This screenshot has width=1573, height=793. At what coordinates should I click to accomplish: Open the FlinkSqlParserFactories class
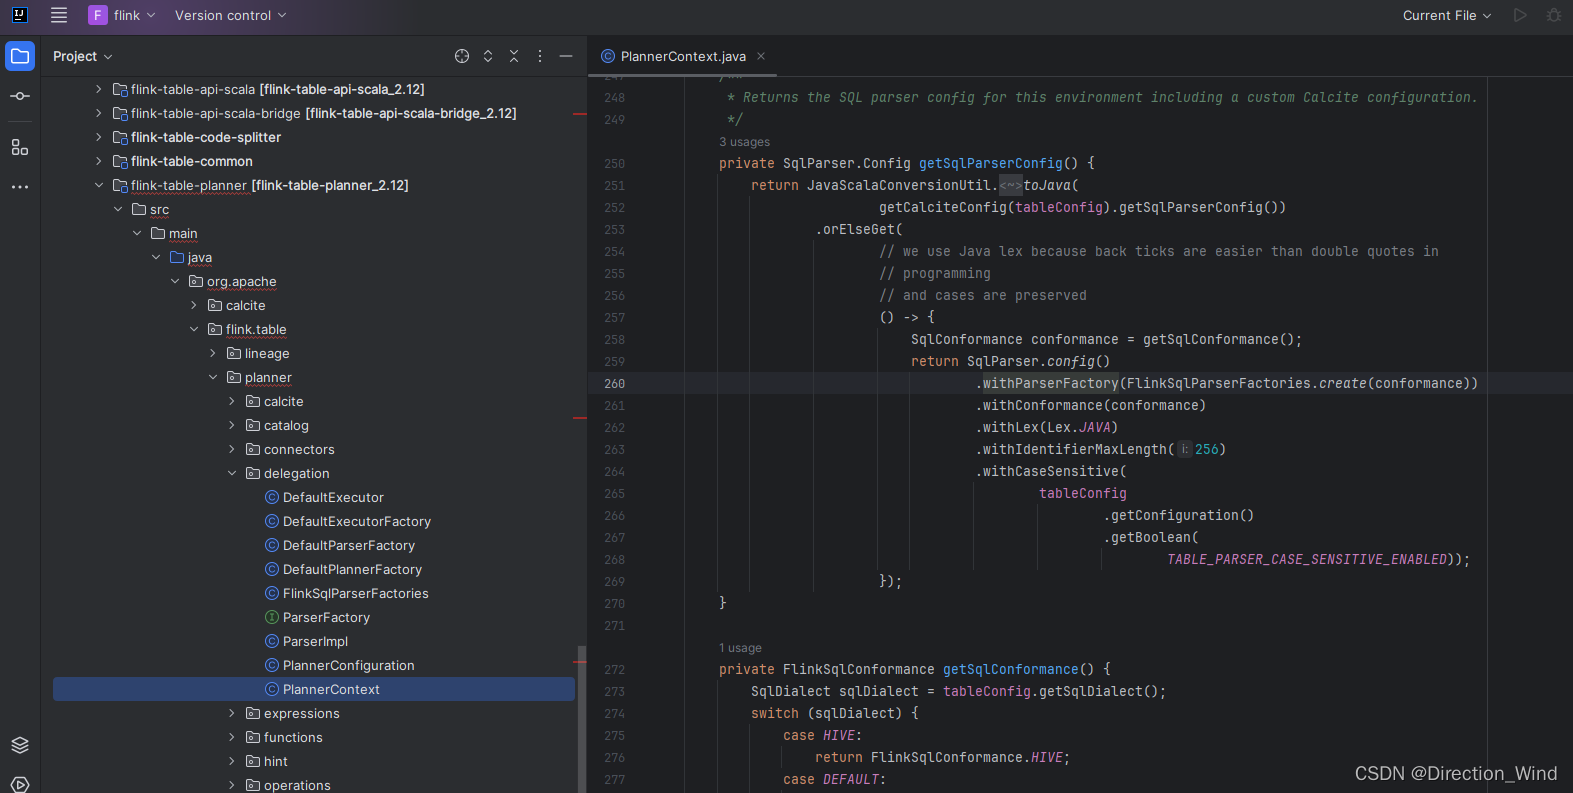355,593
